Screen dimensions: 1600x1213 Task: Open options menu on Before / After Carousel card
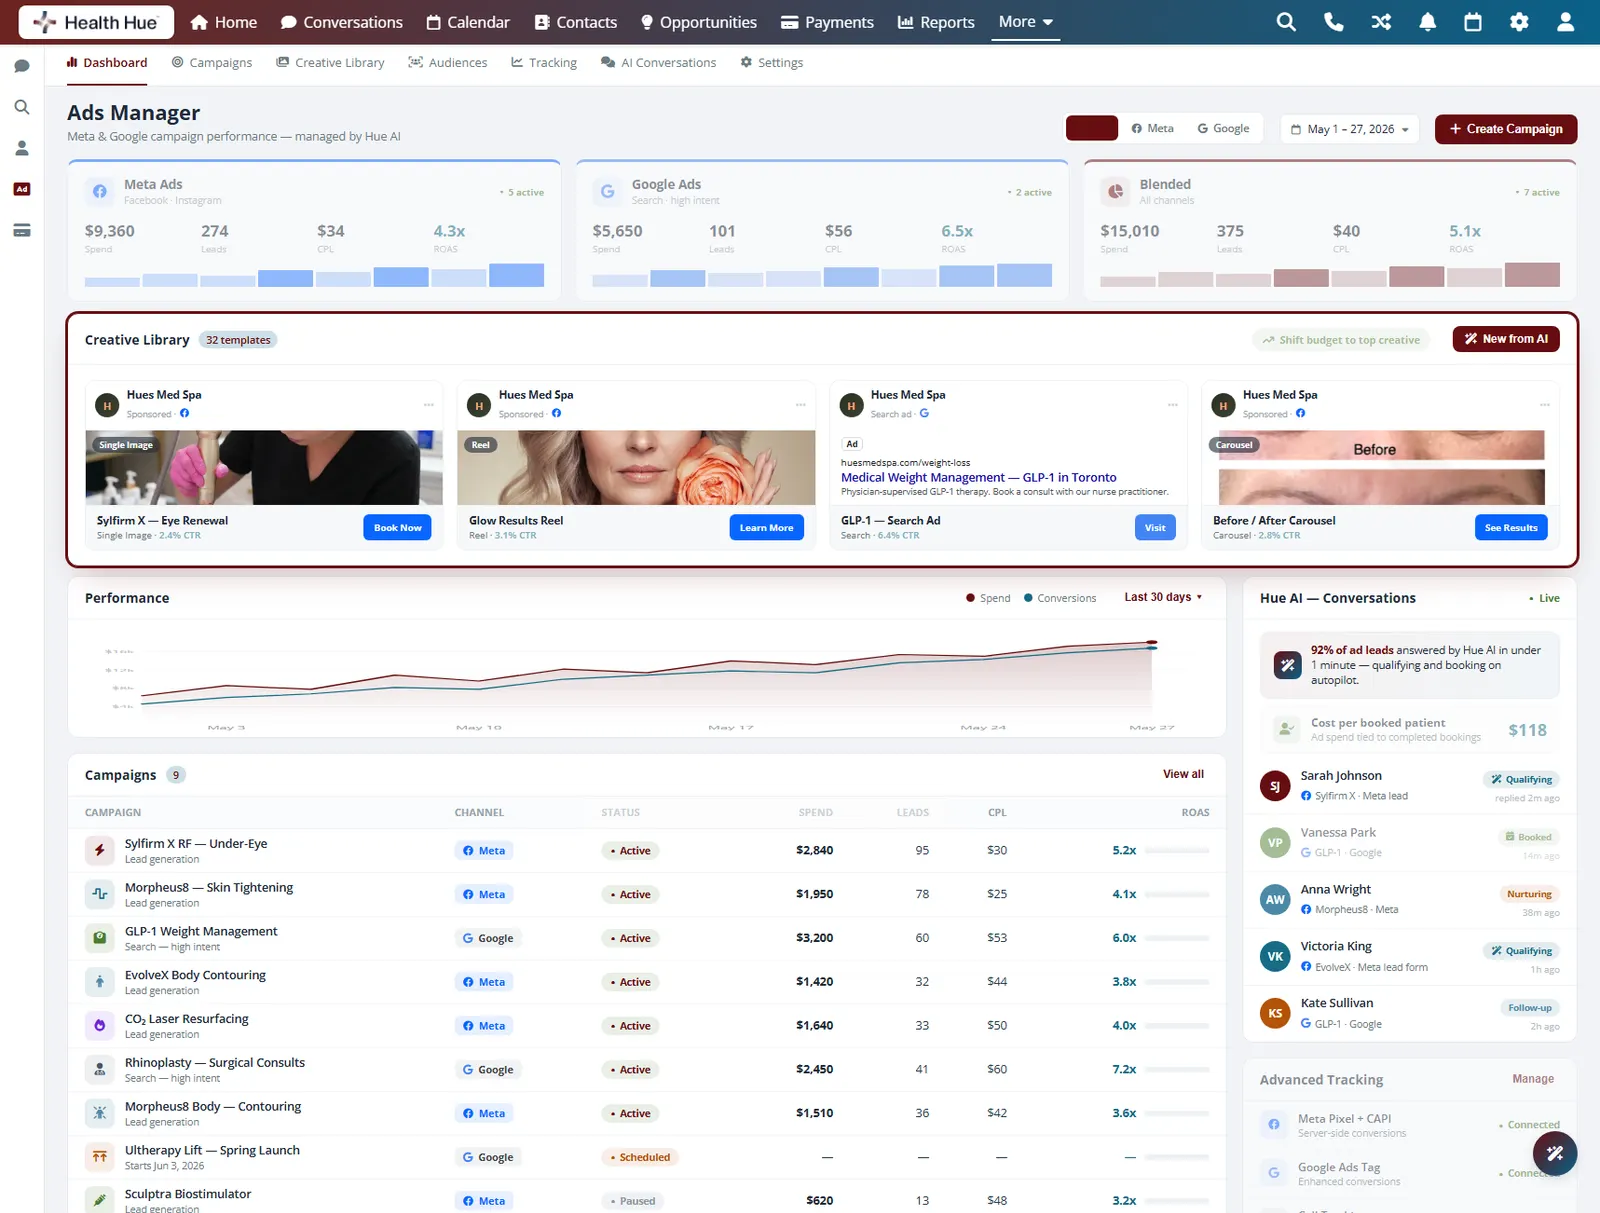1544,405
